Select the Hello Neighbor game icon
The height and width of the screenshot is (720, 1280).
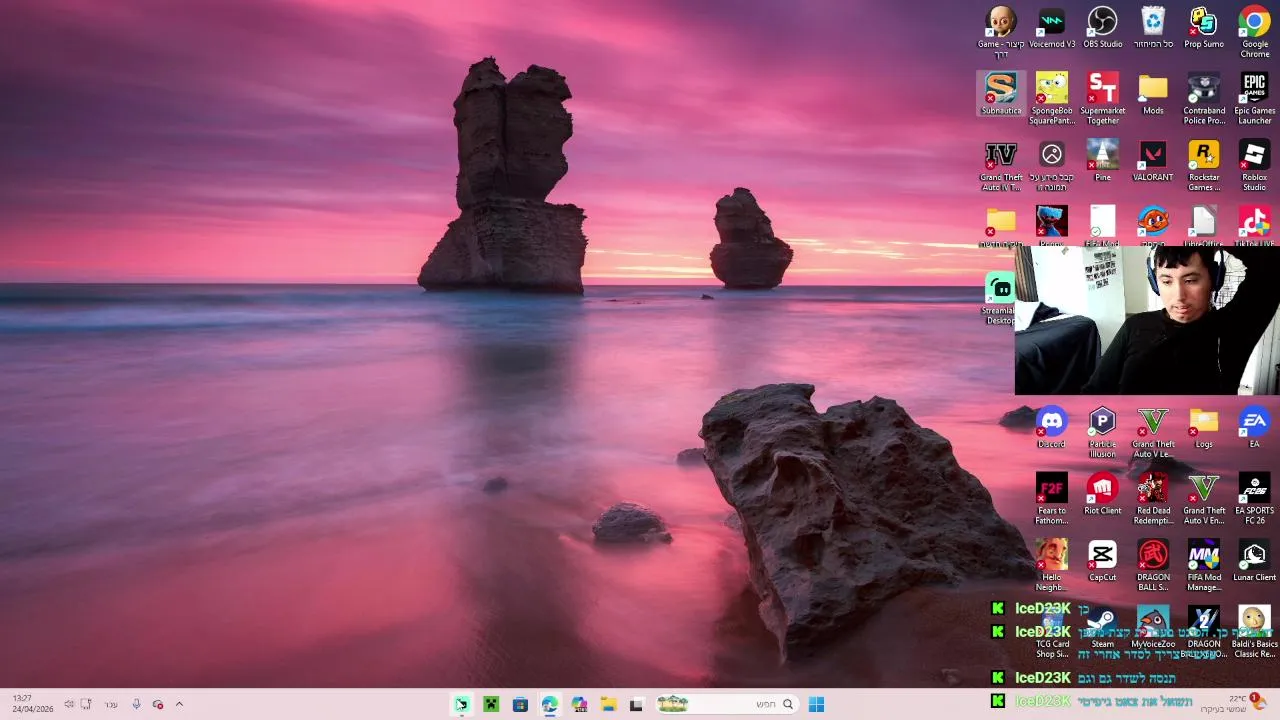(1052, 565)
